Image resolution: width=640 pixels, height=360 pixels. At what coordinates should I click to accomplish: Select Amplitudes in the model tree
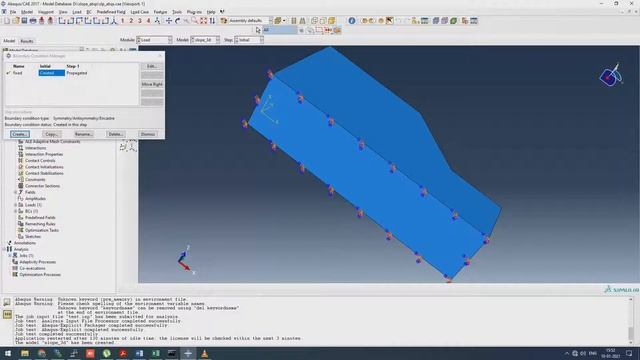point(35,199)
